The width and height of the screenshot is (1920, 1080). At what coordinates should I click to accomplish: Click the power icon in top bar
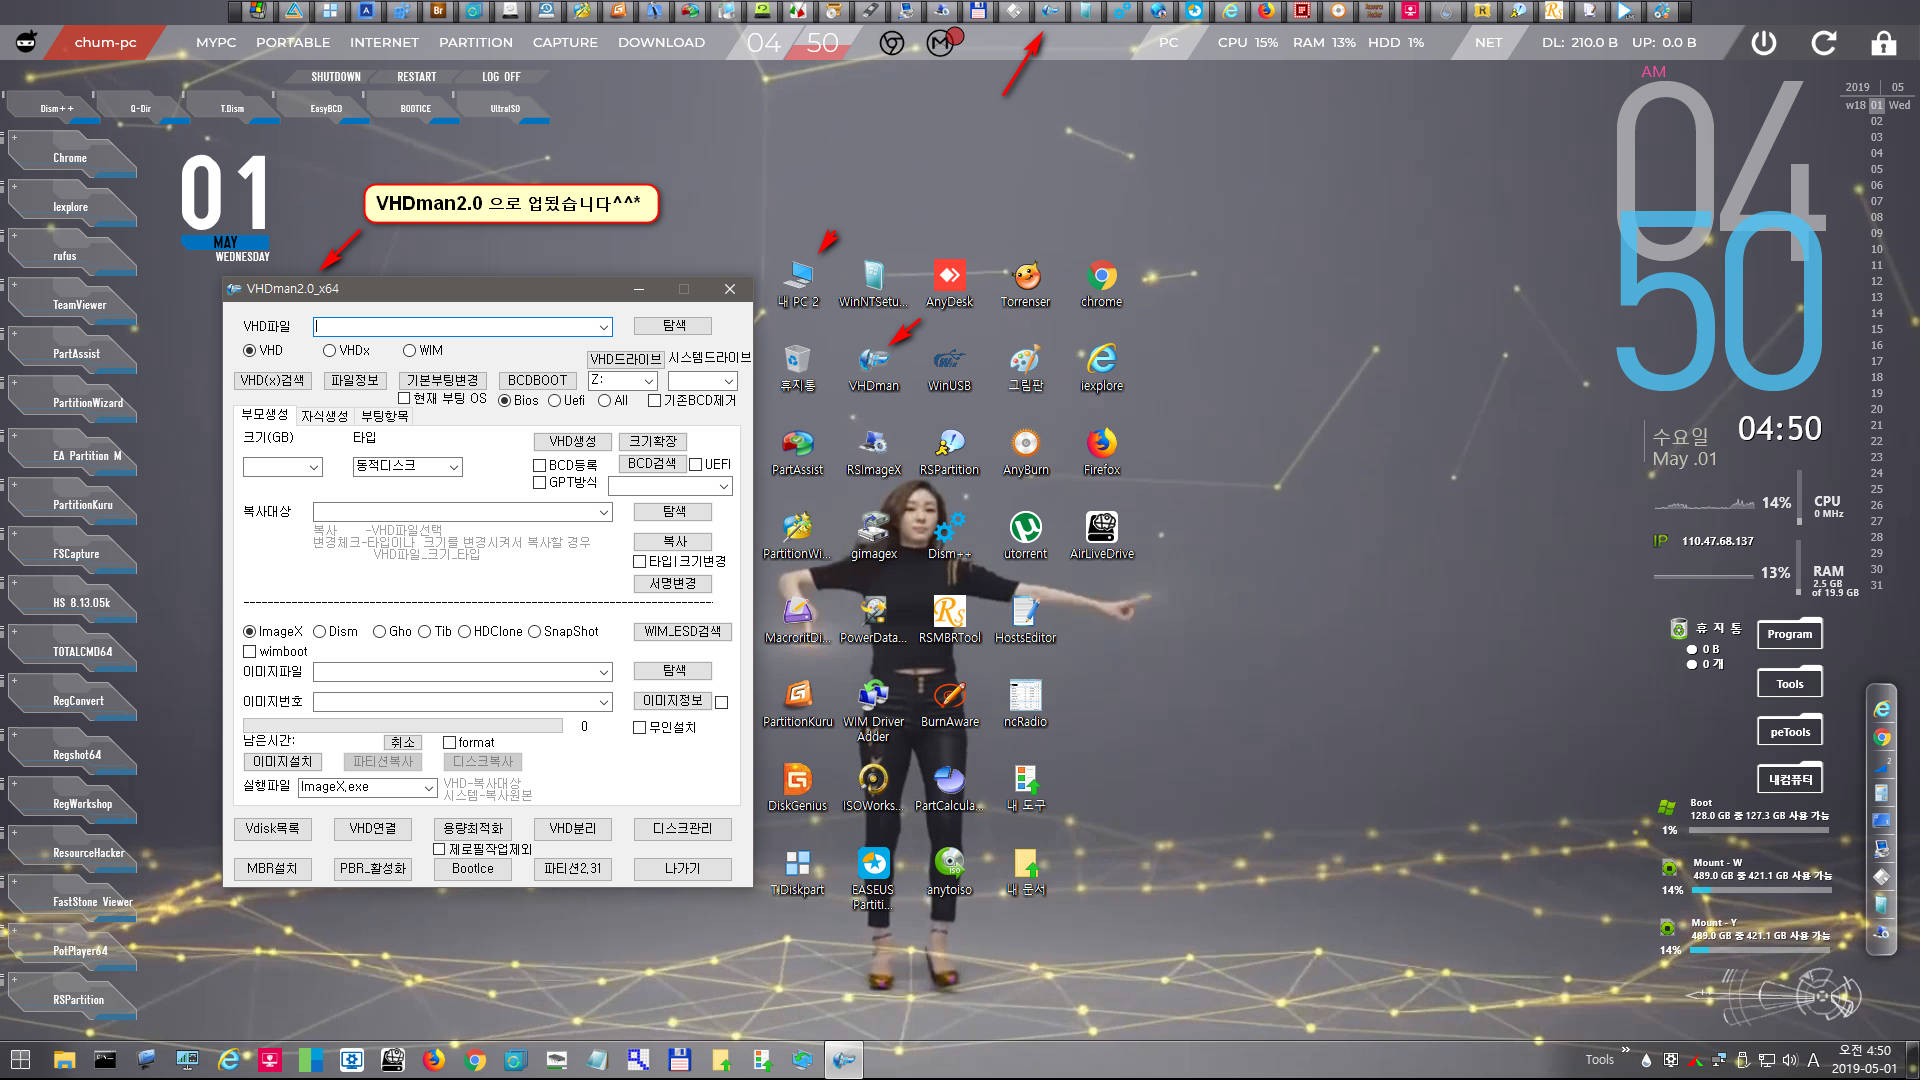pyautogui.click(x=1764, y=43)
